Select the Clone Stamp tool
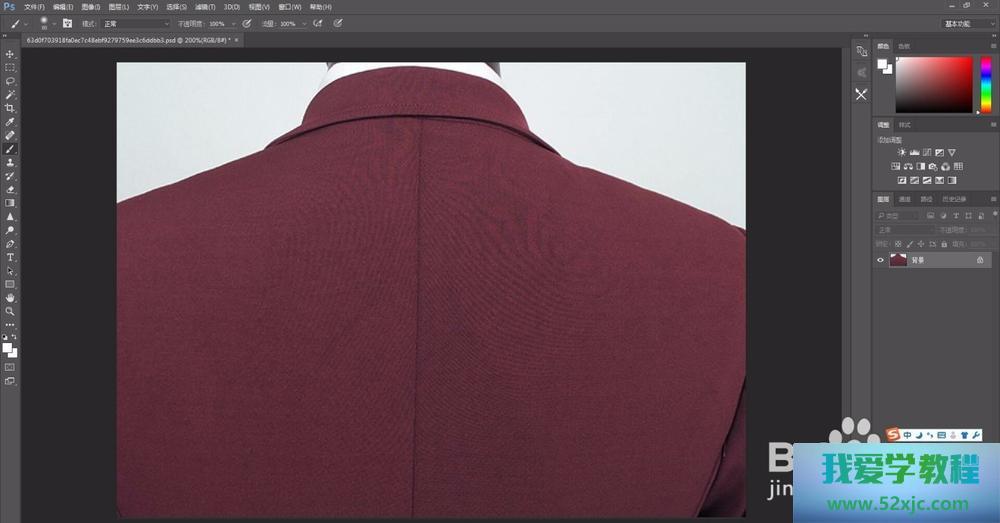The image size is (1000, 523). click(10, 162)
